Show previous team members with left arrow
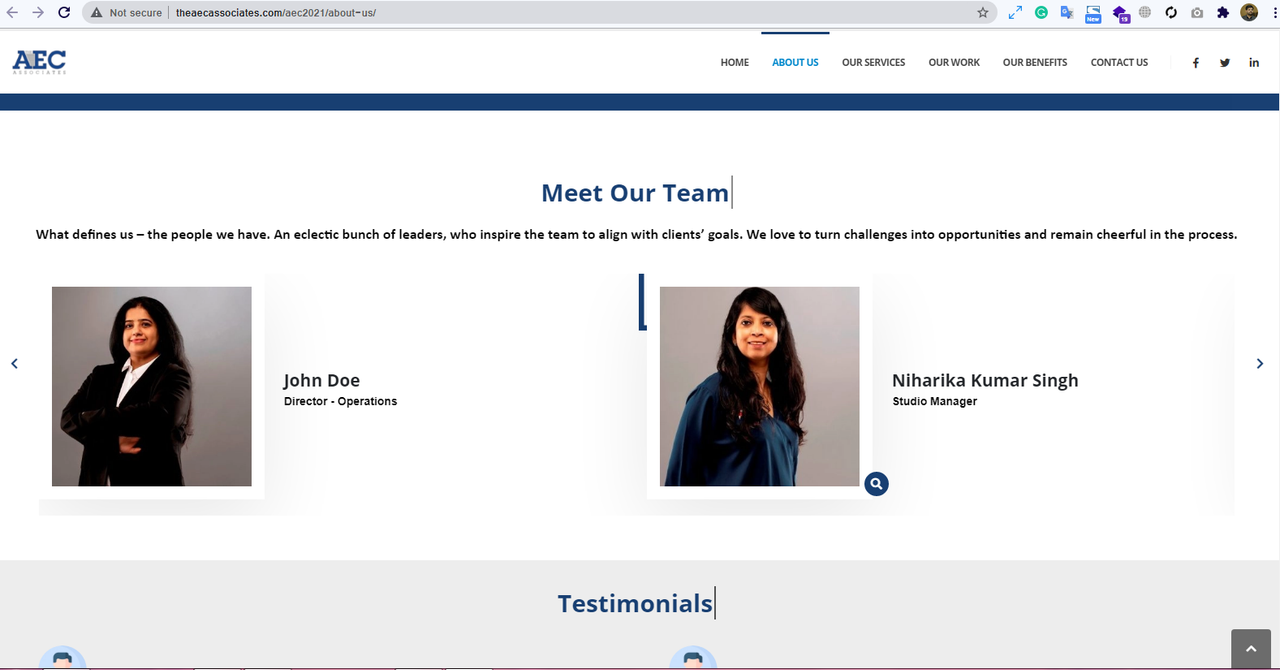Viewport: 1280px width, 670px height. click(14, 363)
